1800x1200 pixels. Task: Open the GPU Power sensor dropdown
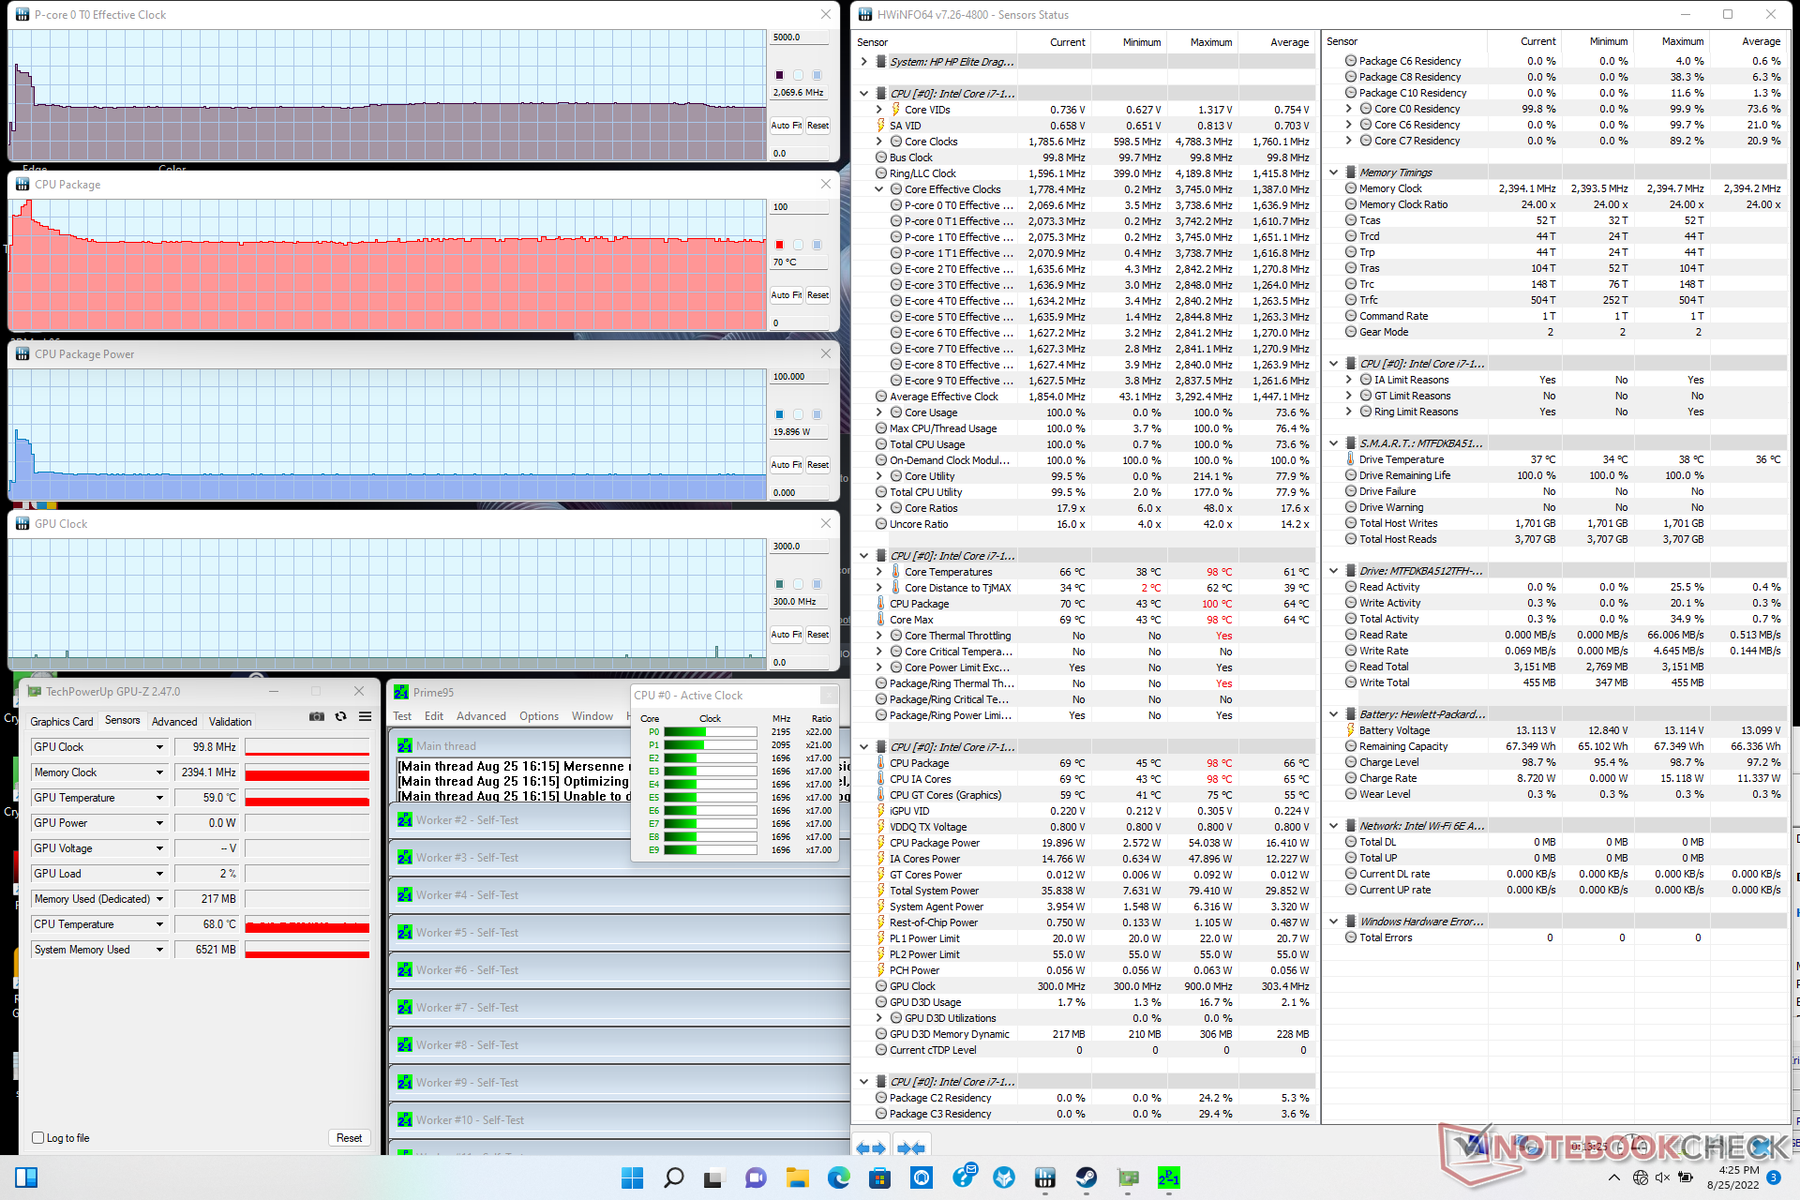[159, 823]
